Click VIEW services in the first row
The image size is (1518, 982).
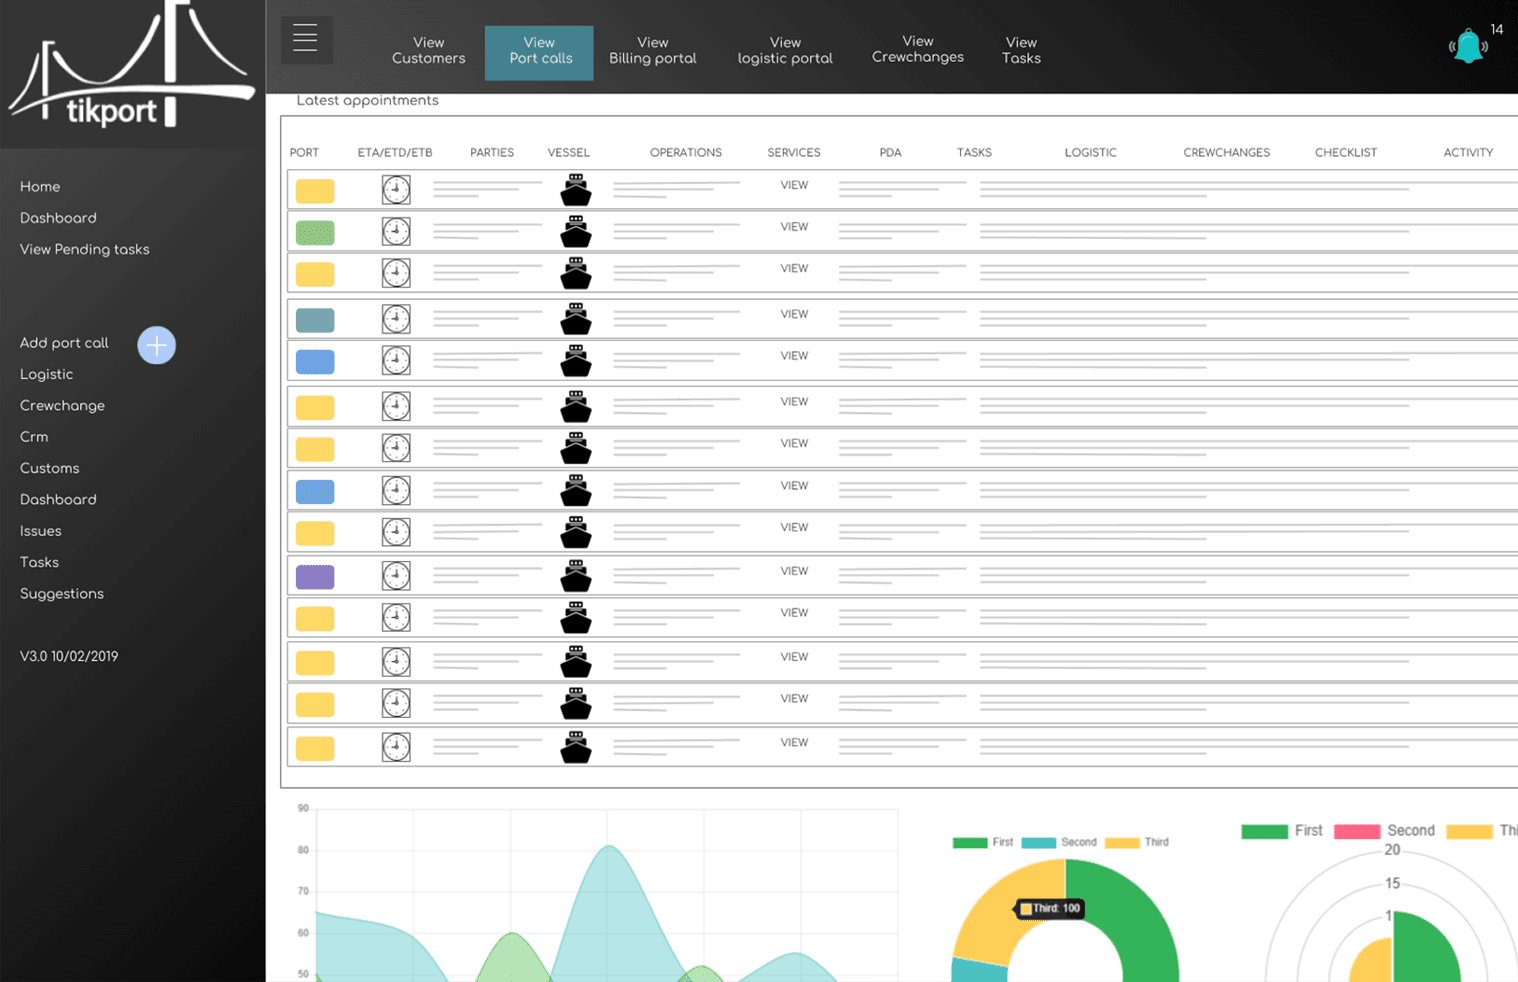pyautogui.click(x=794, y=185)
